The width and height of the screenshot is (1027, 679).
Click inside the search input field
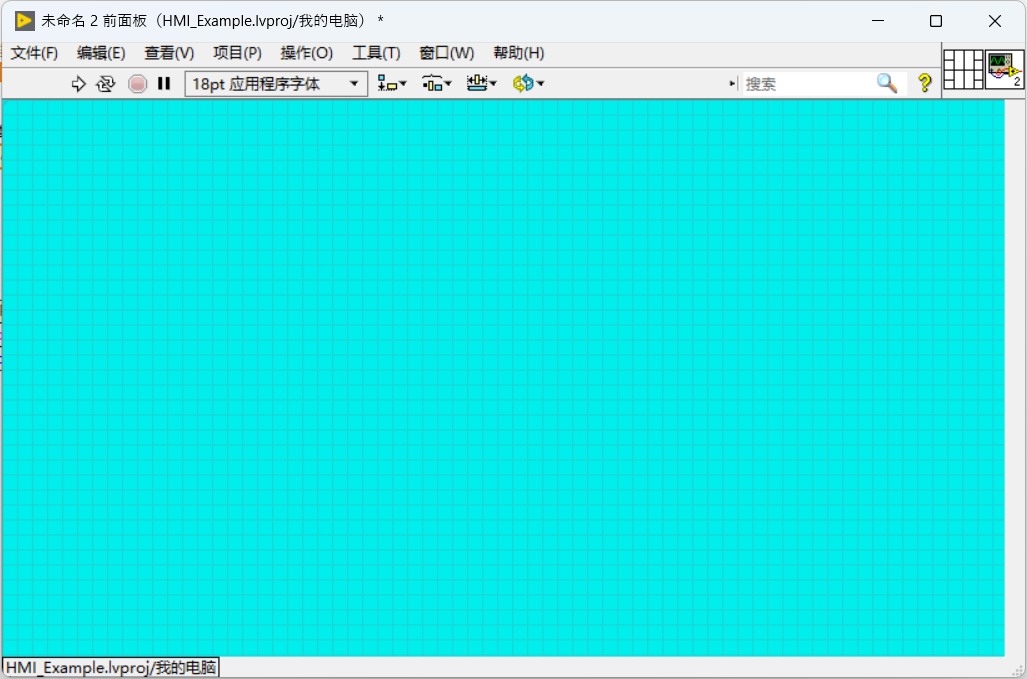[x=807, y=84]
